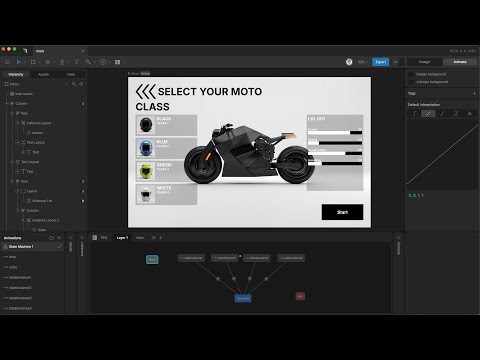This screenshot has width=480, height=360.
Task: Choose Linear interpolation icon
Action: click(x=428, y=114)
